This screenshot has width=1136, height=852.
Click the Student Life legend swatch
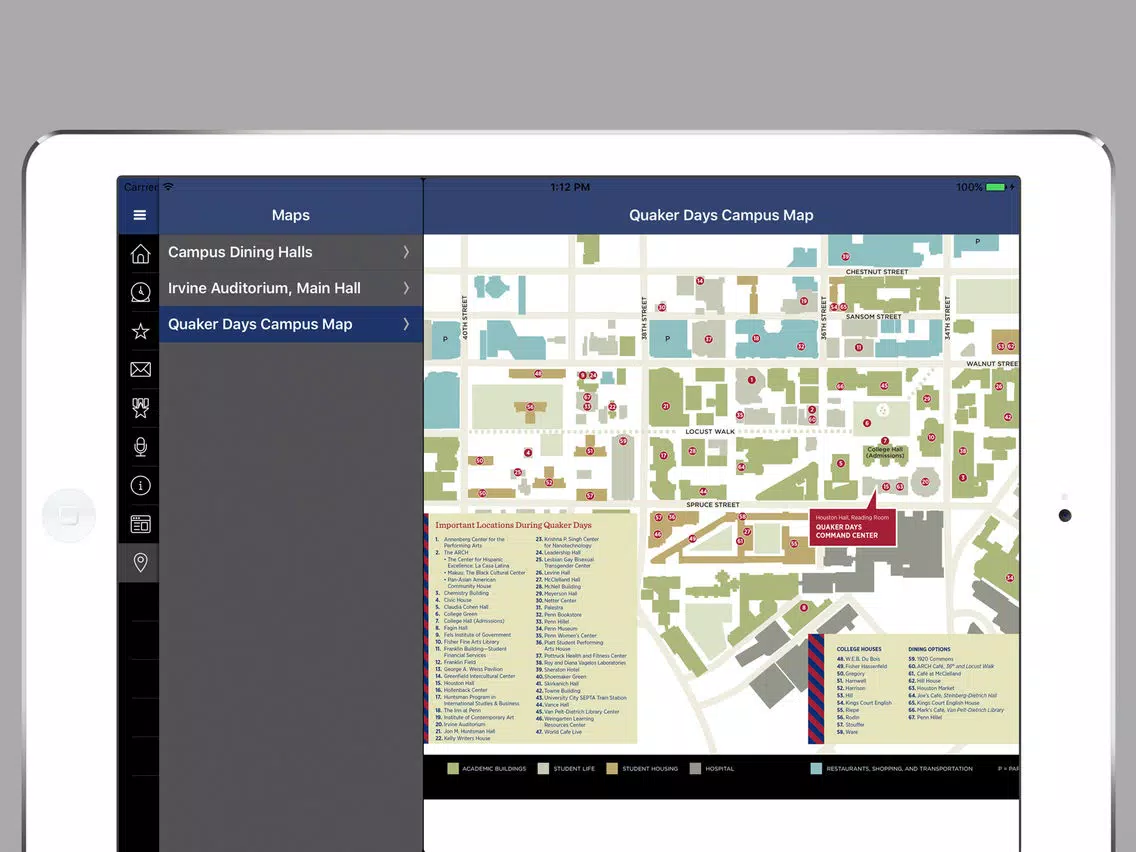[543, 769]
